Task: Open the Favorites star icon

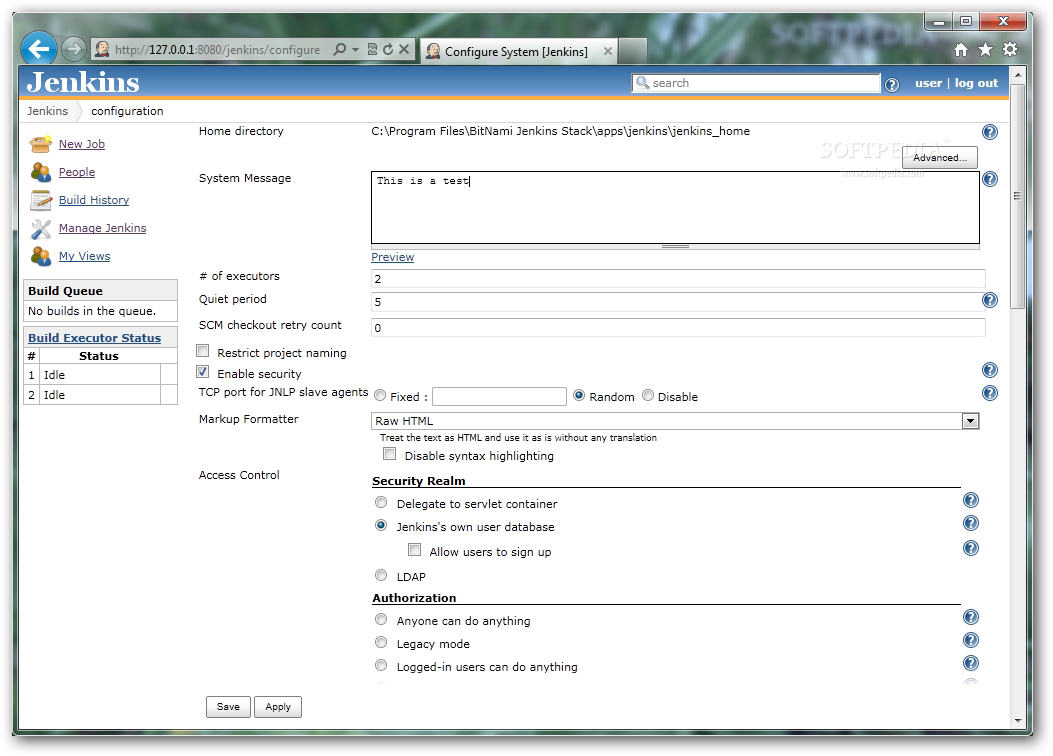Action: [x=985, y=50]
